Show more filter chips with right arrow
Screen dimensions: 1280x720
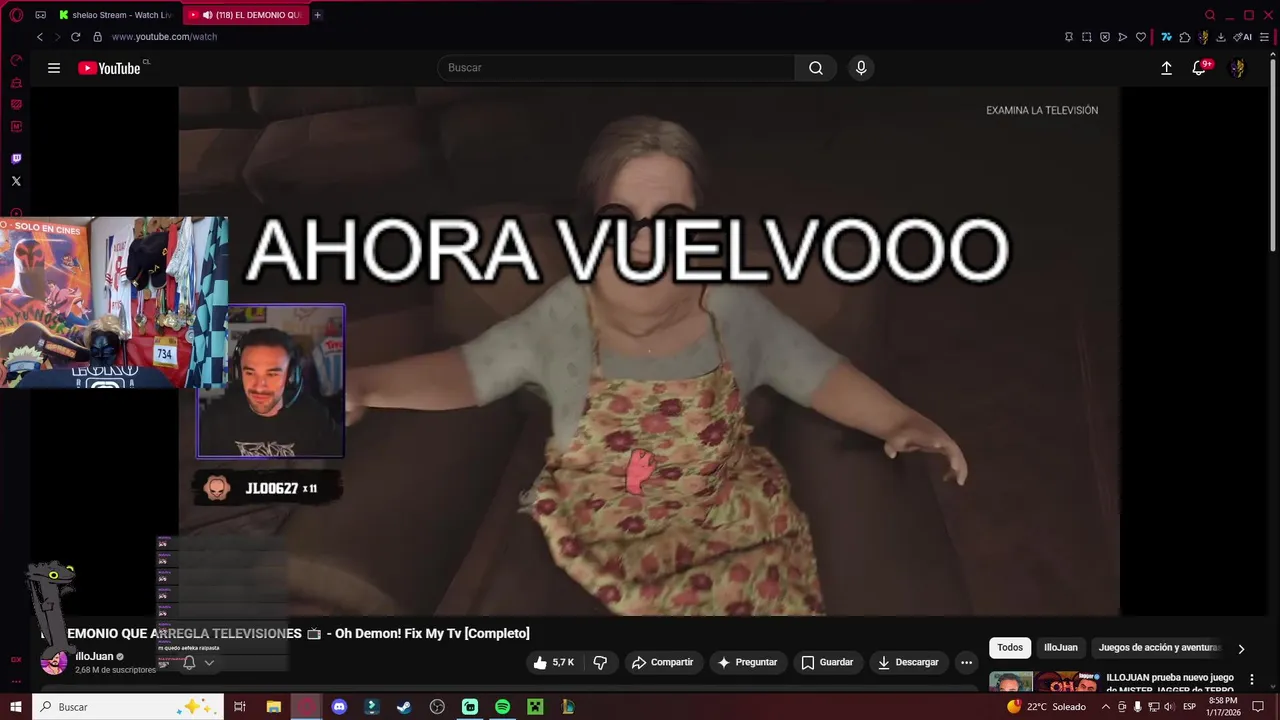(1241, 648)
